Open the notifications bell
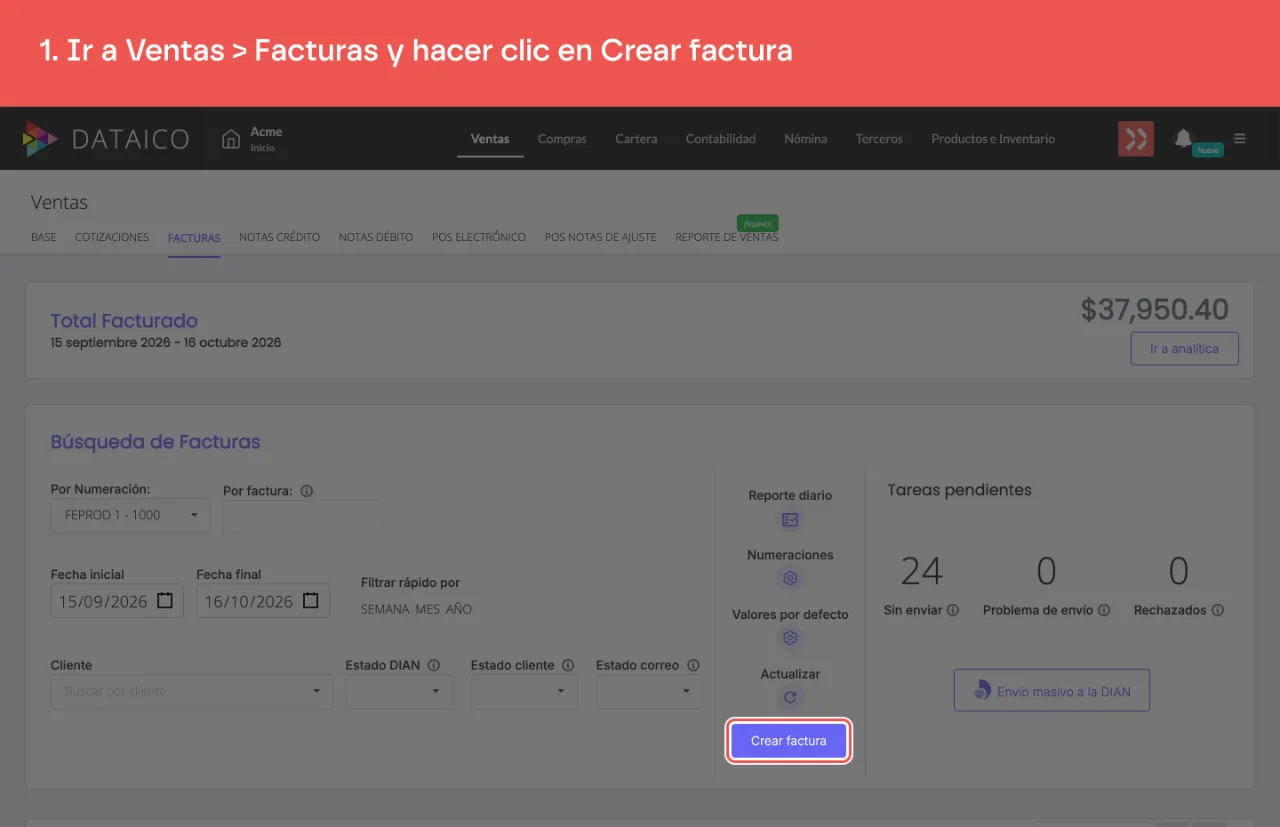The image size is (1280, 827). click(1184, 138)
